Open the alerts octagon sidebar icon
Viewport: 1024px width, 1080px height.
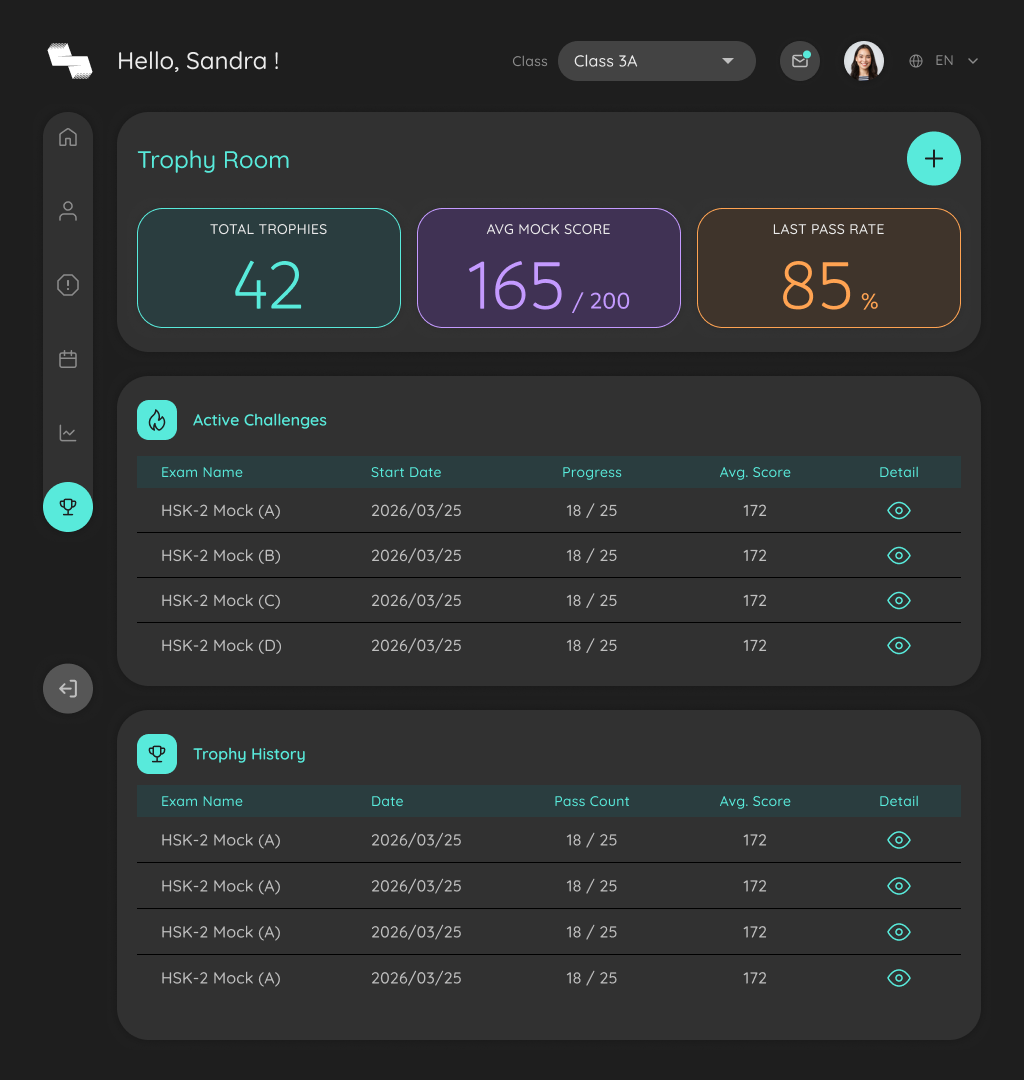pos(67,284)
